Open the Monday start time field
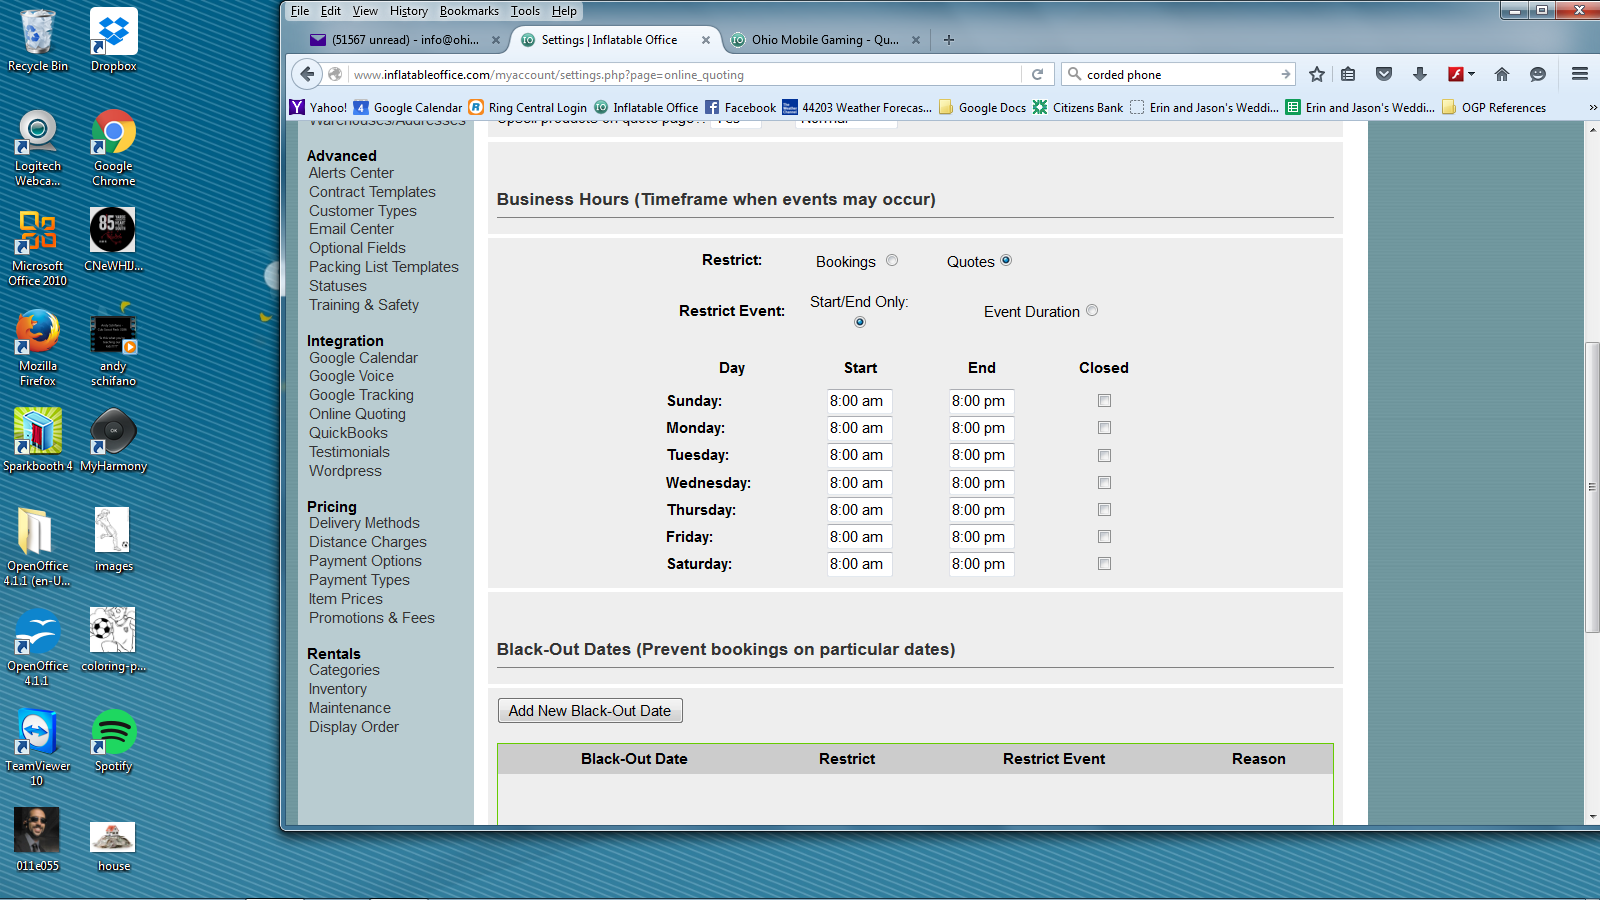Image resolution: width=1600 pixels, height=900 pixels. click(x=859, y=428)
